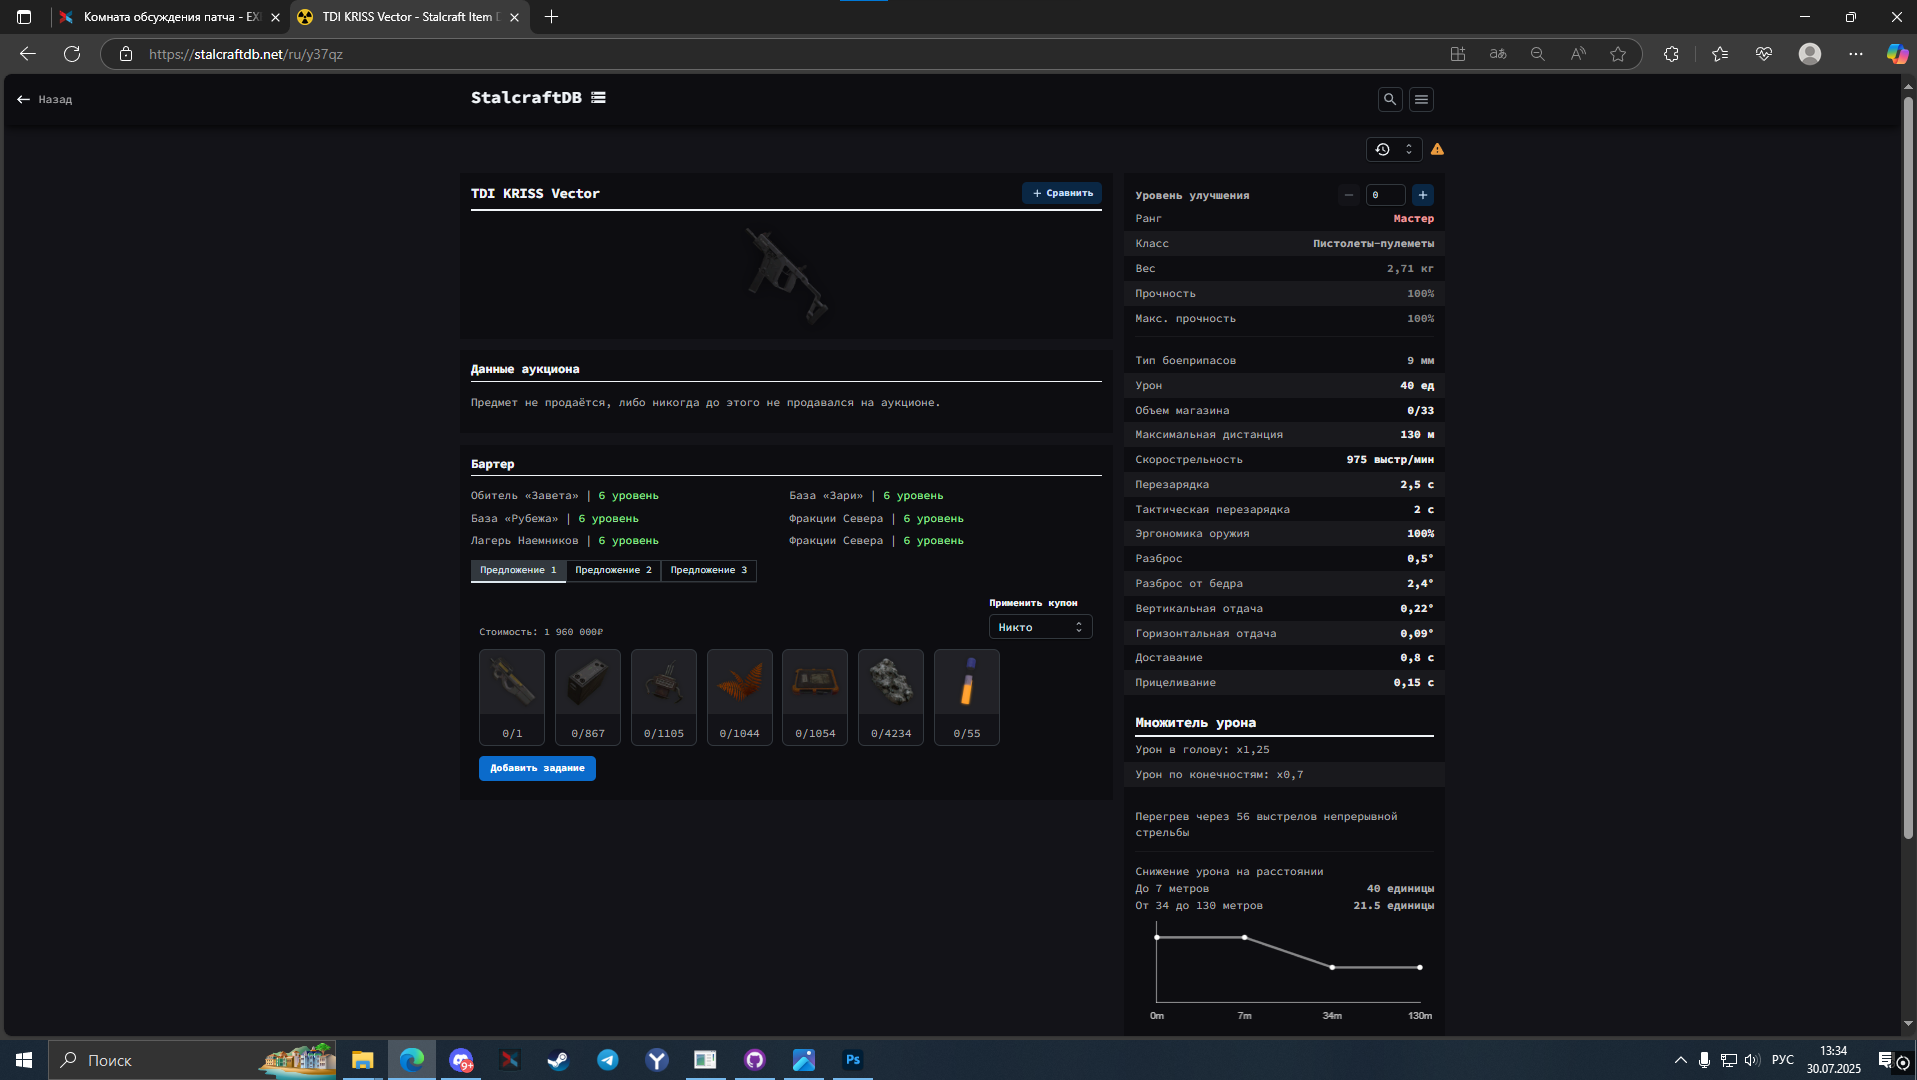1917x1080 pixels.
Task: Open the version history dropdown
Action: [1394, 149]
